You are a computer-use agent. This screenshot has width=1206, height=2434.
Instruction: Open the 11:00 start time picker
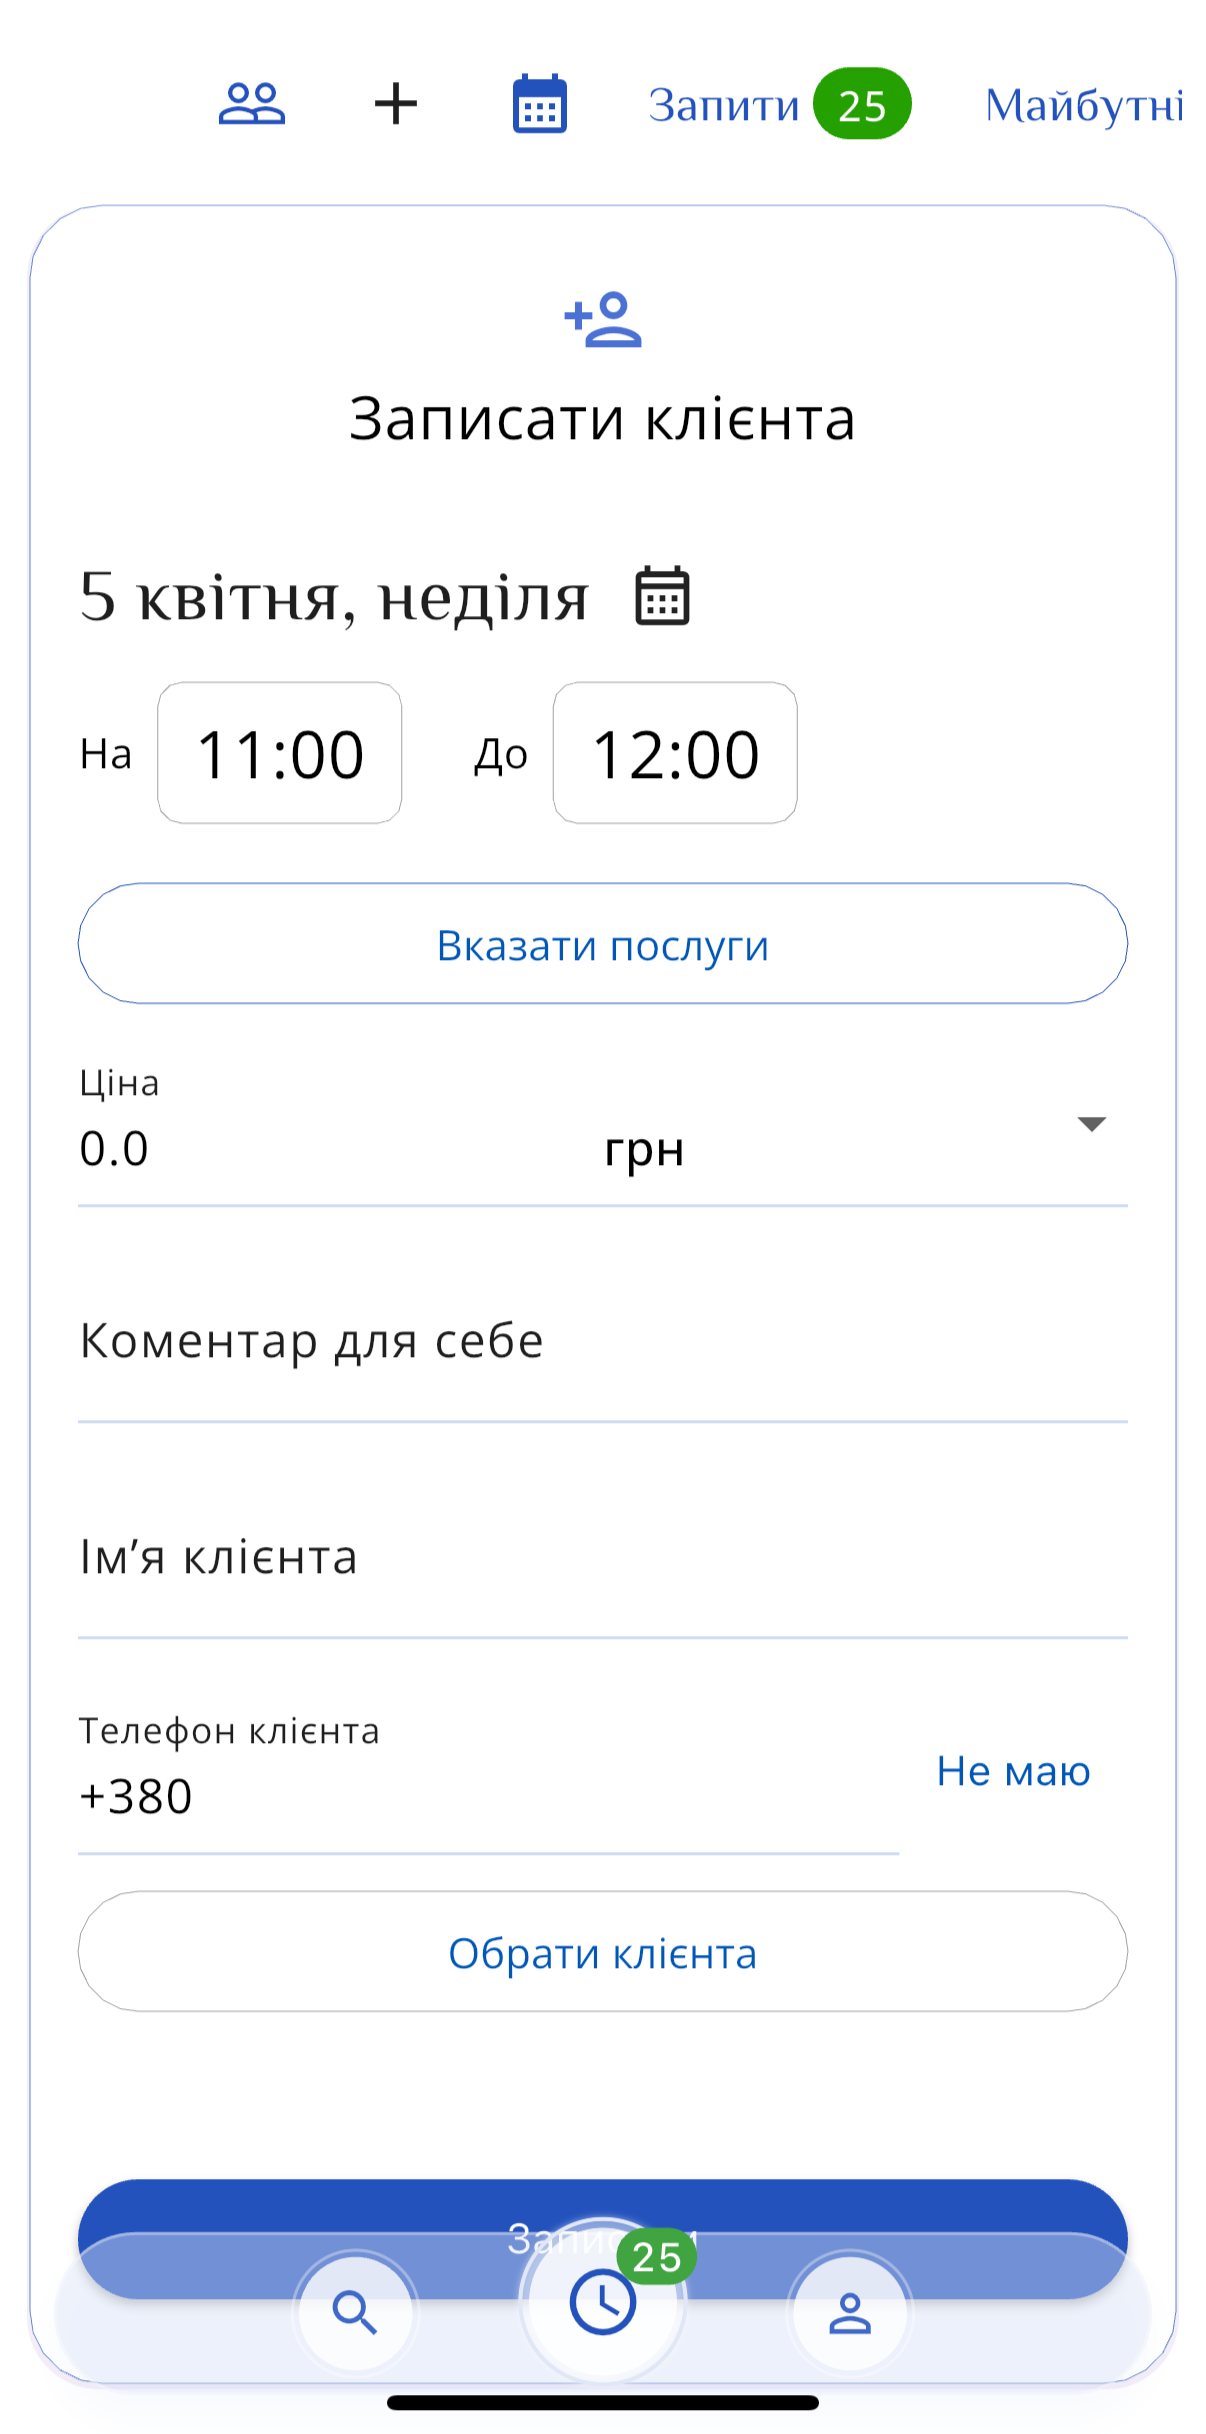280,754
